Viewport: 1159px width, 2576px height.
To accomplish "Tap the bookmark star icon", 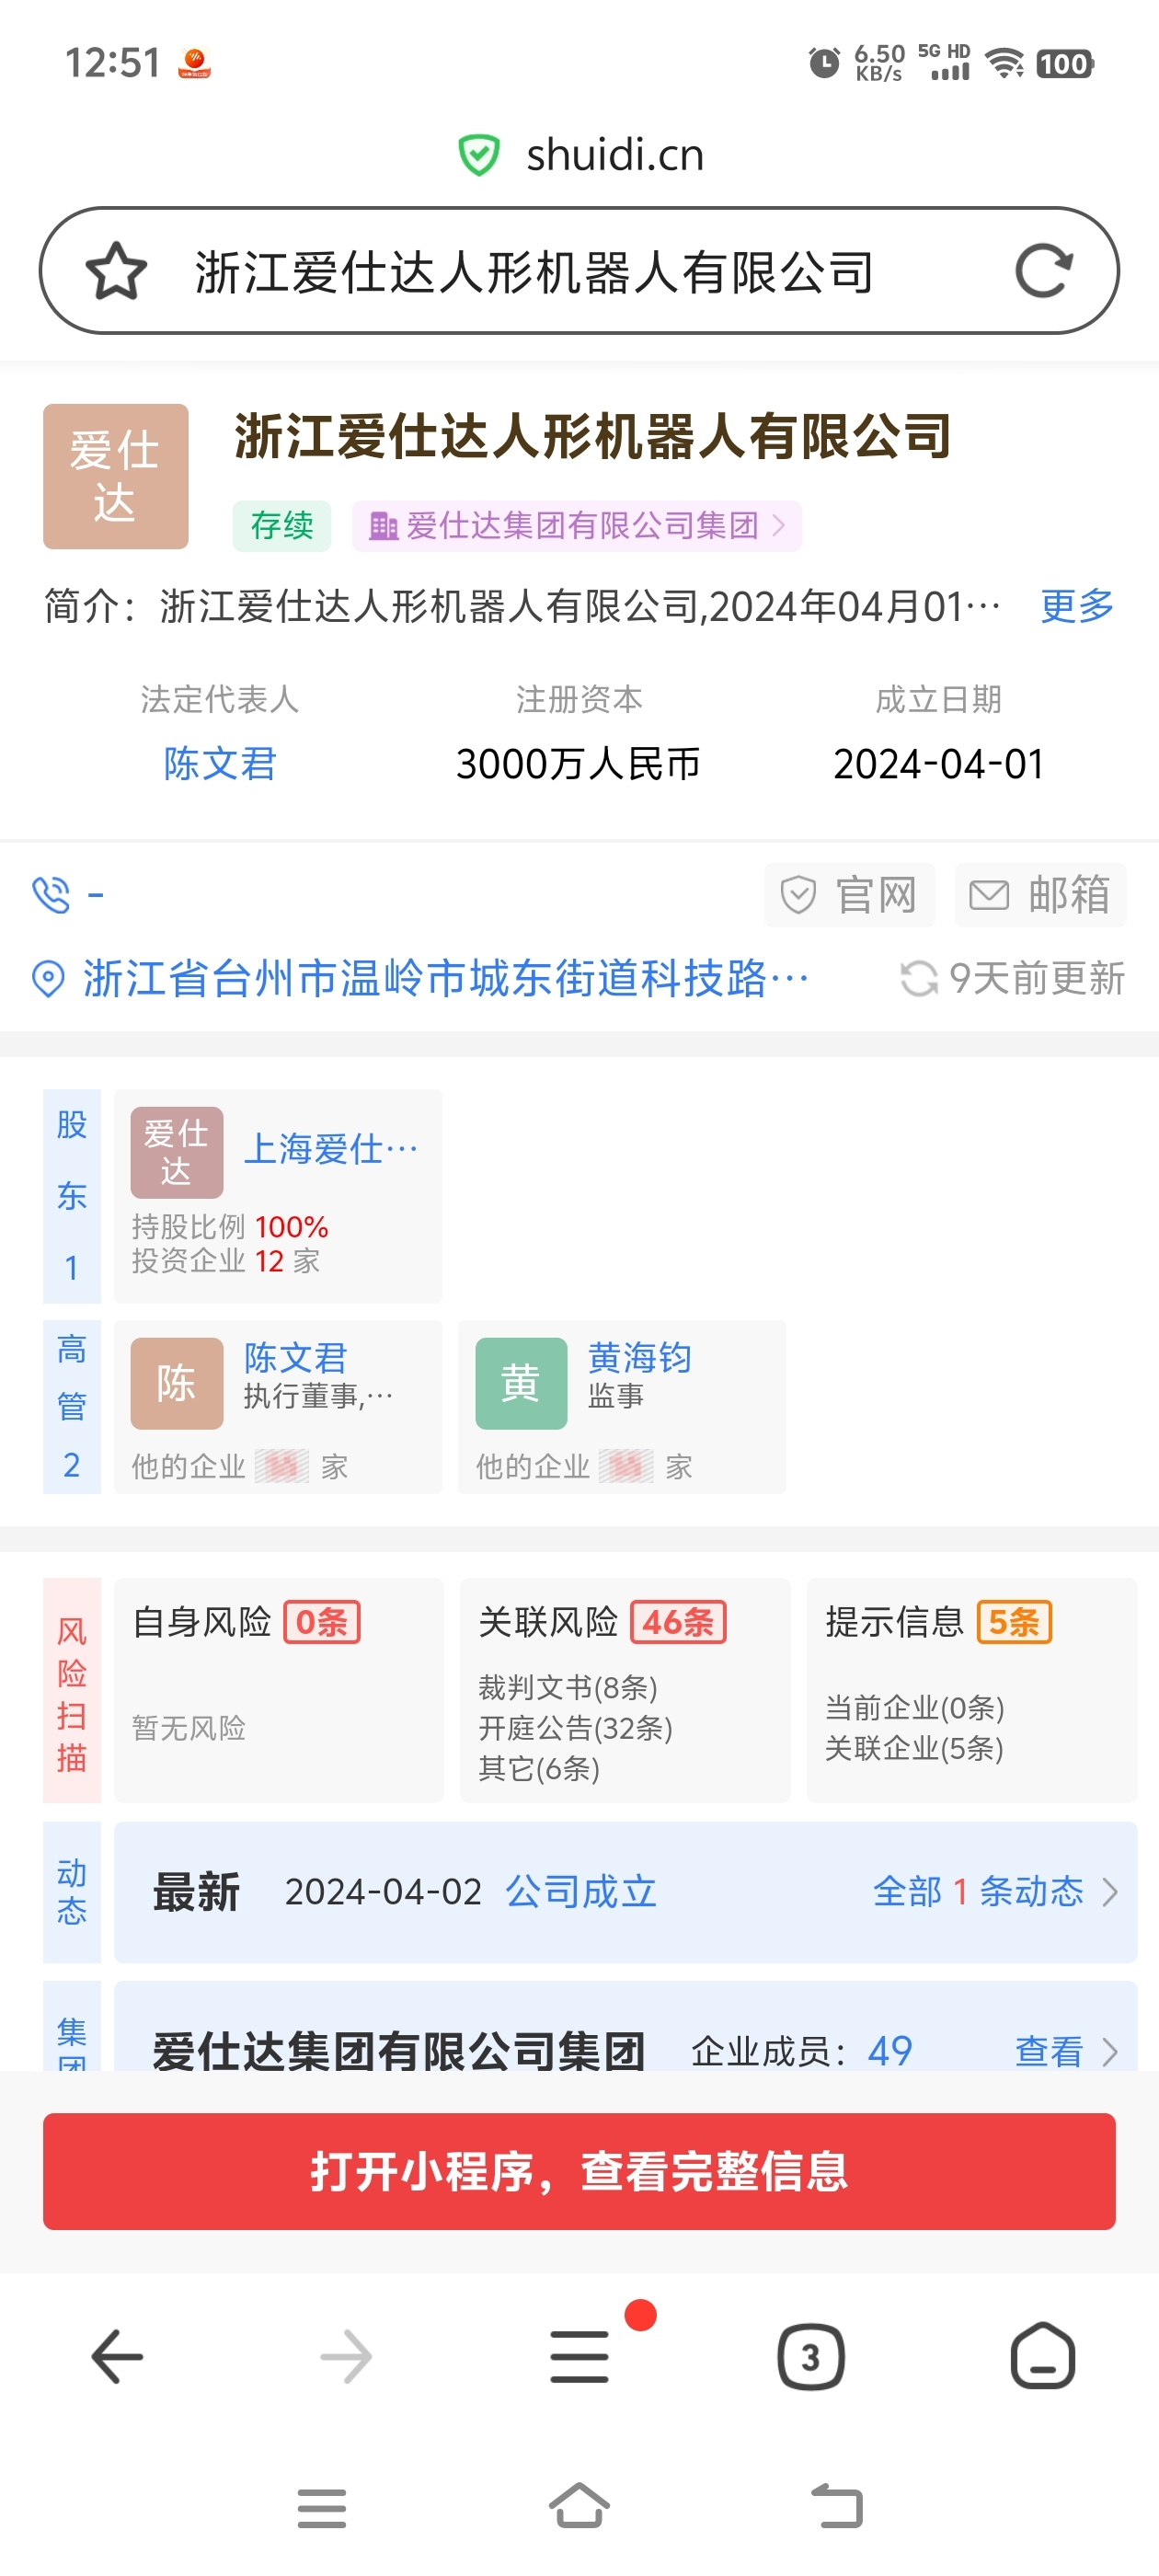I will [116, 271].
